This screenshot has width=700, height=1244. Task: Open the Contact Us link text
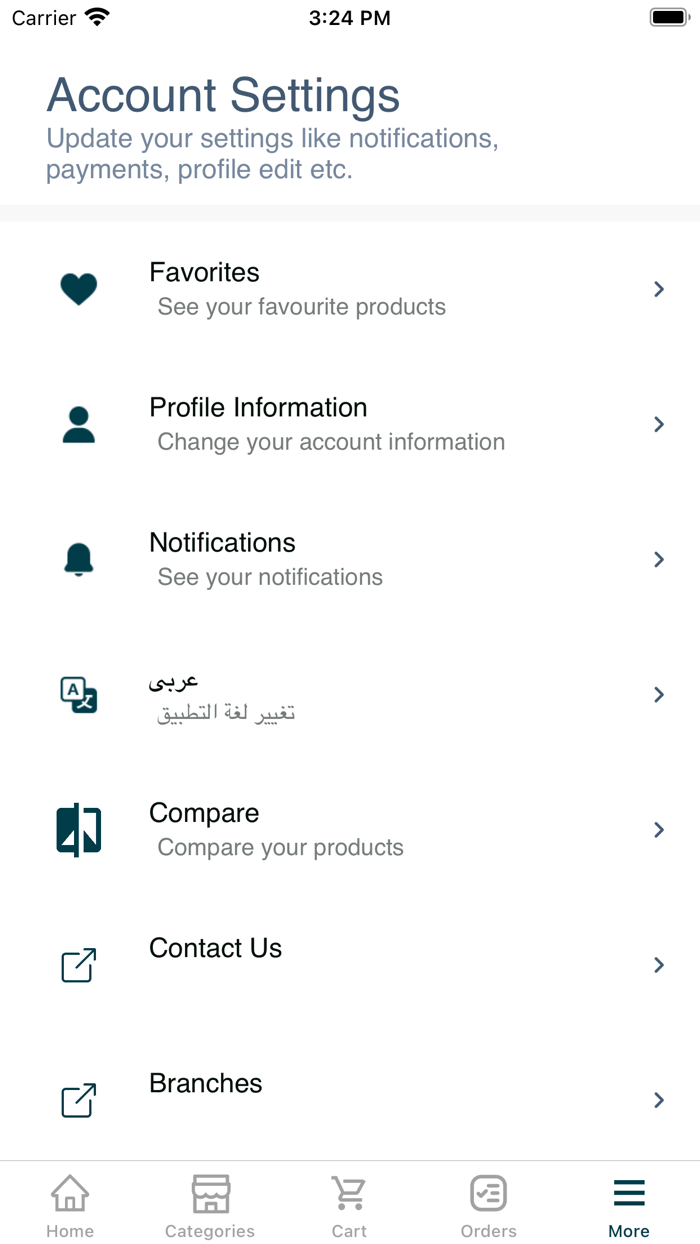click(216, 948)
